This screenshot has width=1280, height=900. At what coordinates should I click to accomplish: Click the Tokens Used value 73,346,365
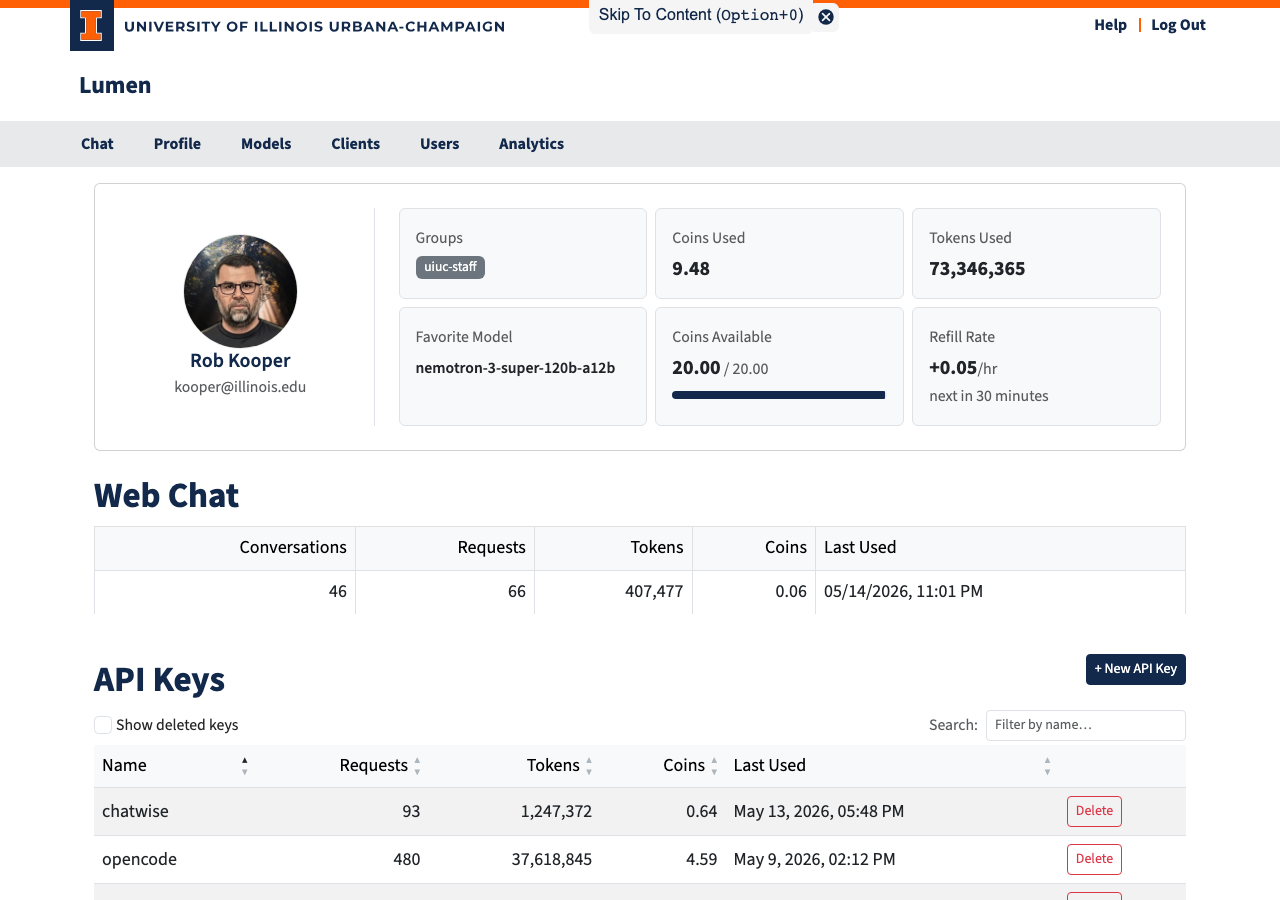(x=977, y=268)
